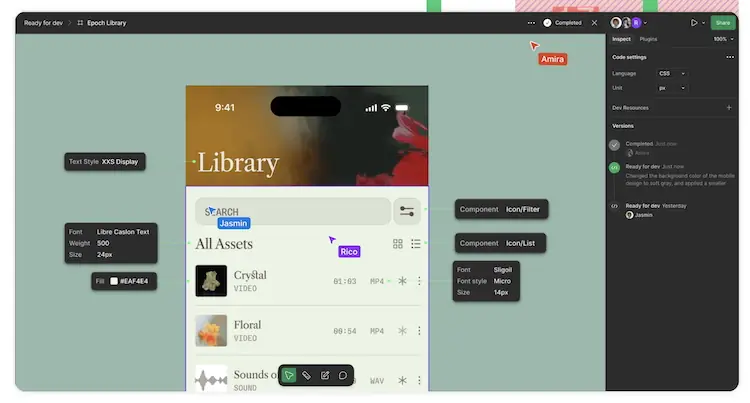Open the Unit px dropdown
Screen dimensions: 750x403
coord(672,88)
